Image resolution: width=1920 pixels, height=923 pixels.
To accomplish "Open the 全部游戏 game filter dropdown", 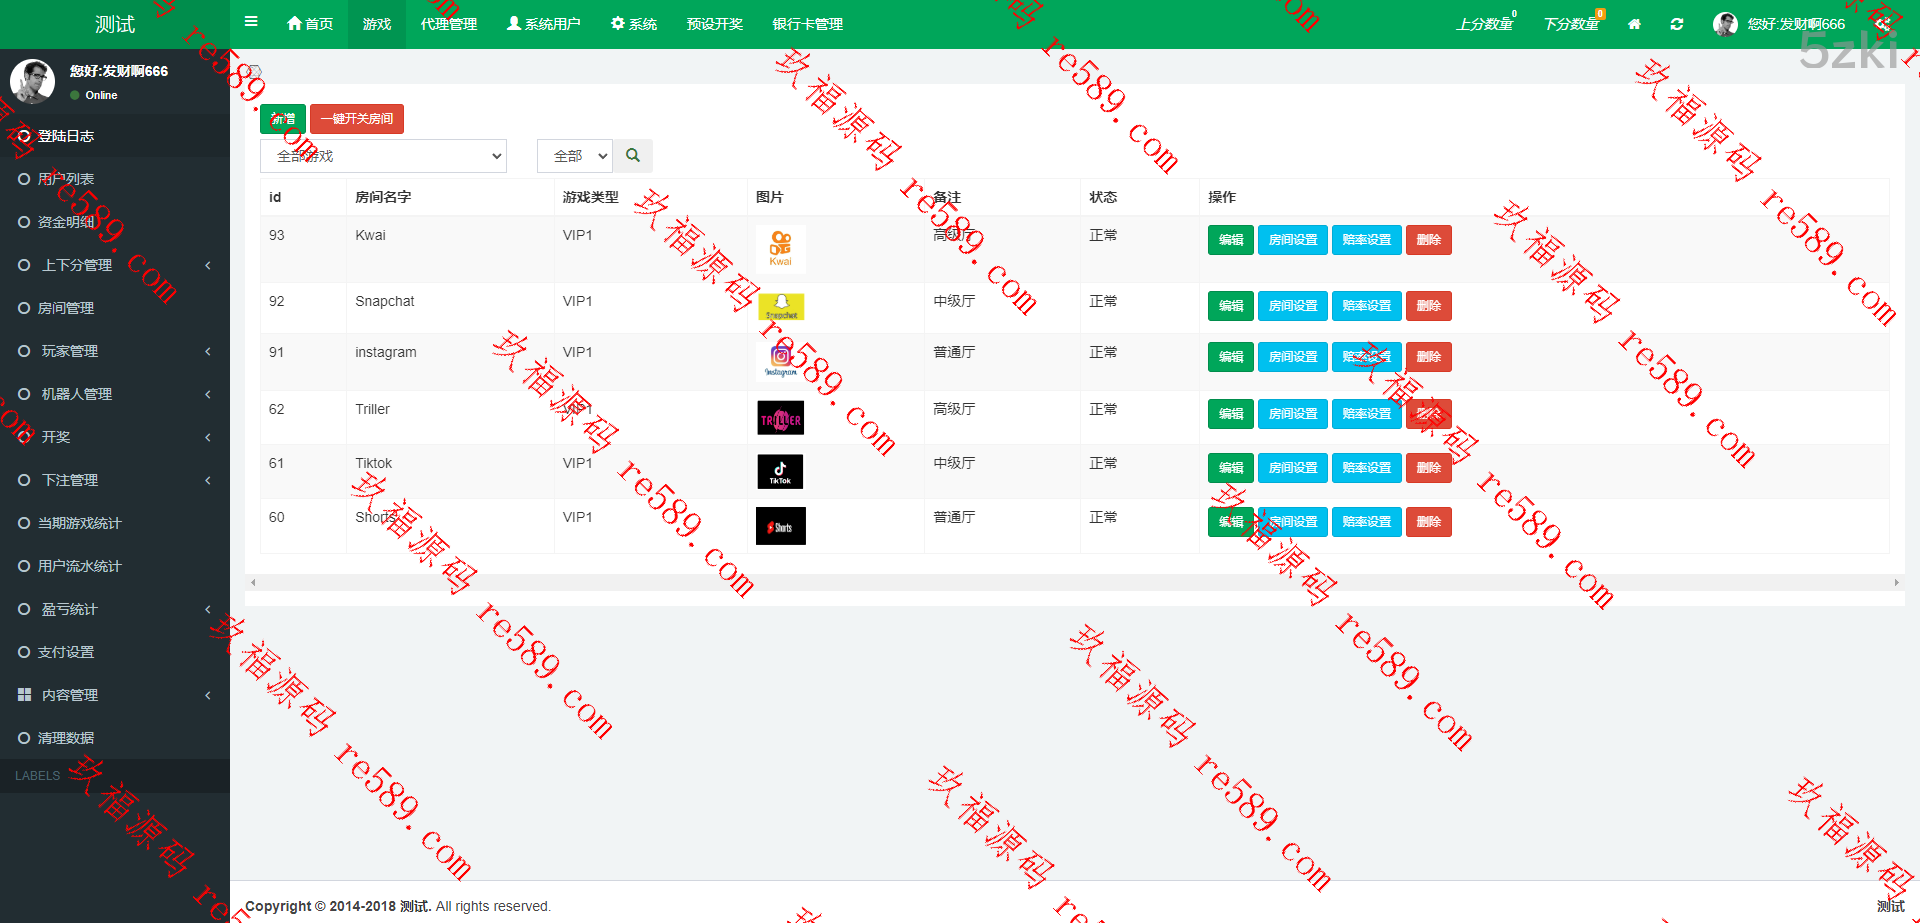I will click(x=383, y=156).
